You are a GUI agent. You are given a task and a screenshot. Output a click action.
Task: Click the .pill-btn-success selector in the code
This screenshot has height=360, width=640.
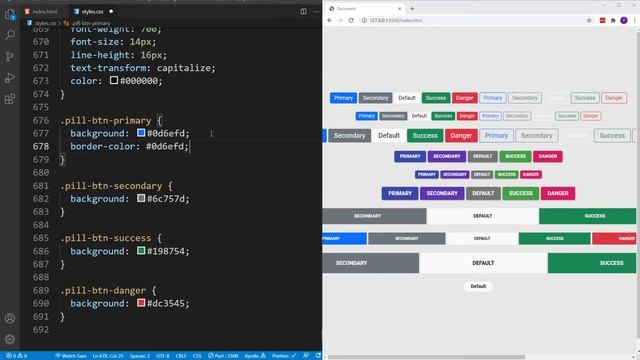coord(106,238)
